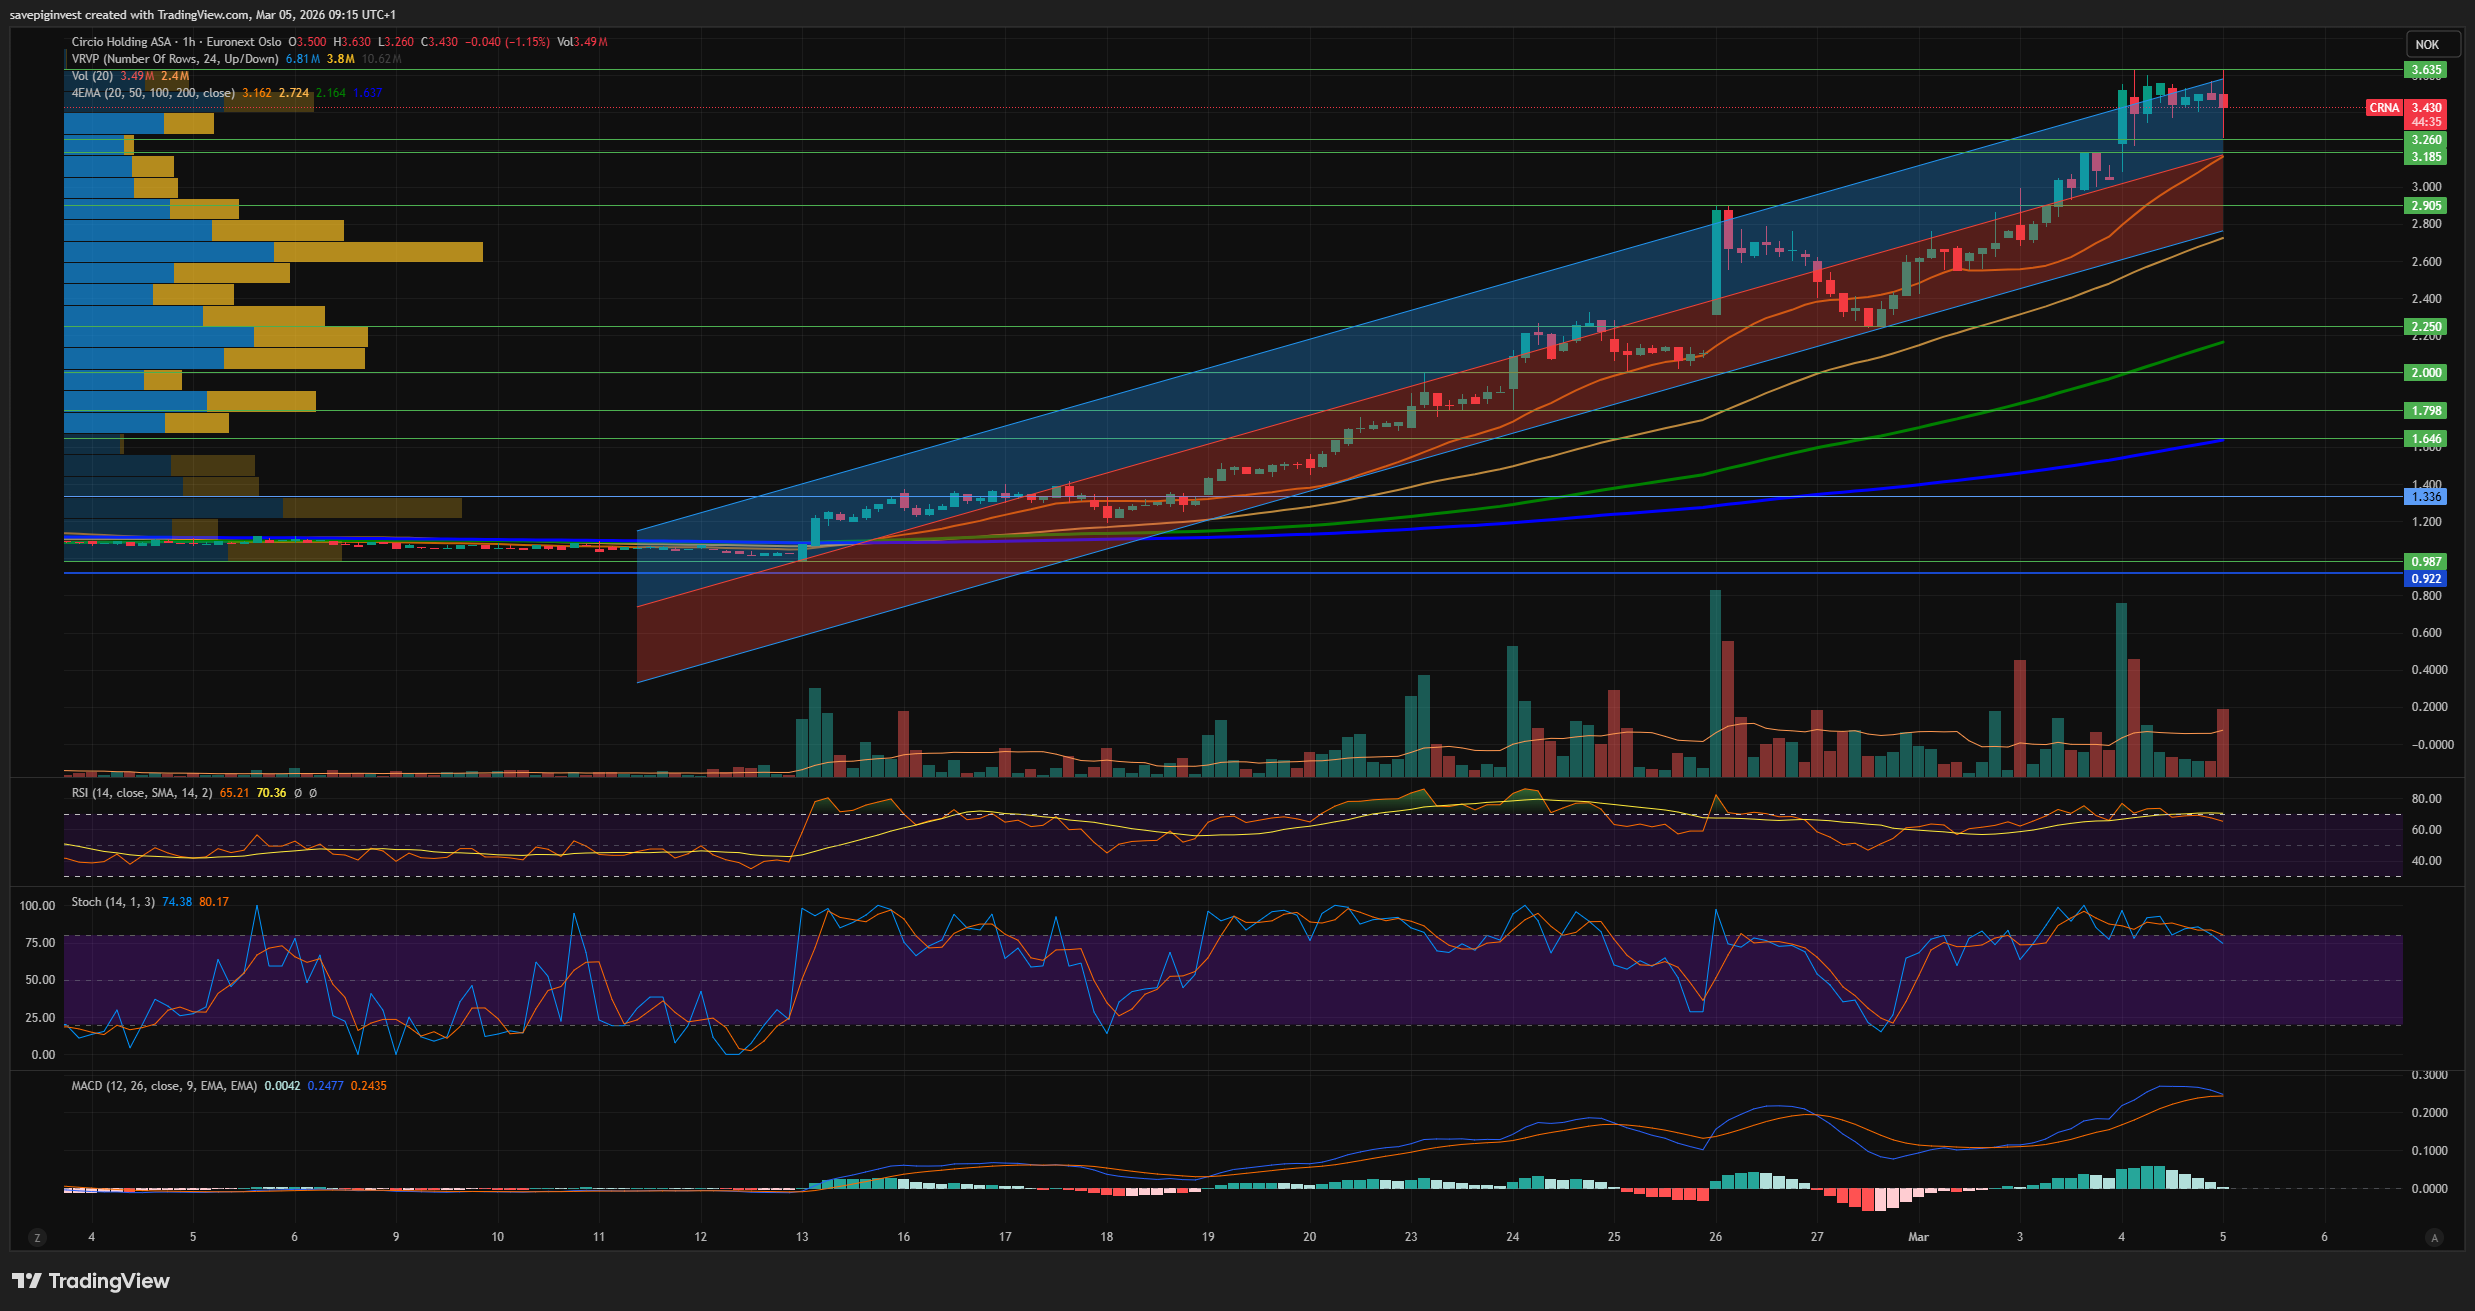Open the 4EMA indicator legend
Viewport: 2475px width, 1311px height.
pos(152,93)
